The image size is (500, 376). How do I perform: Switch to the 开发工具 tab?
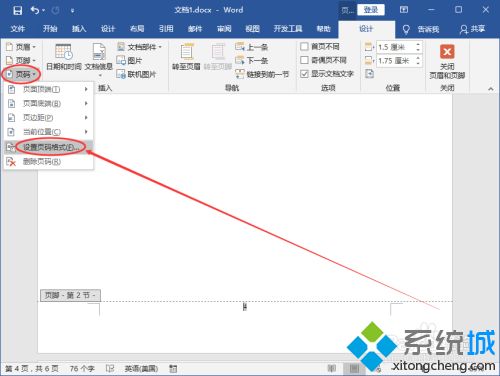[x=288, y=29]
